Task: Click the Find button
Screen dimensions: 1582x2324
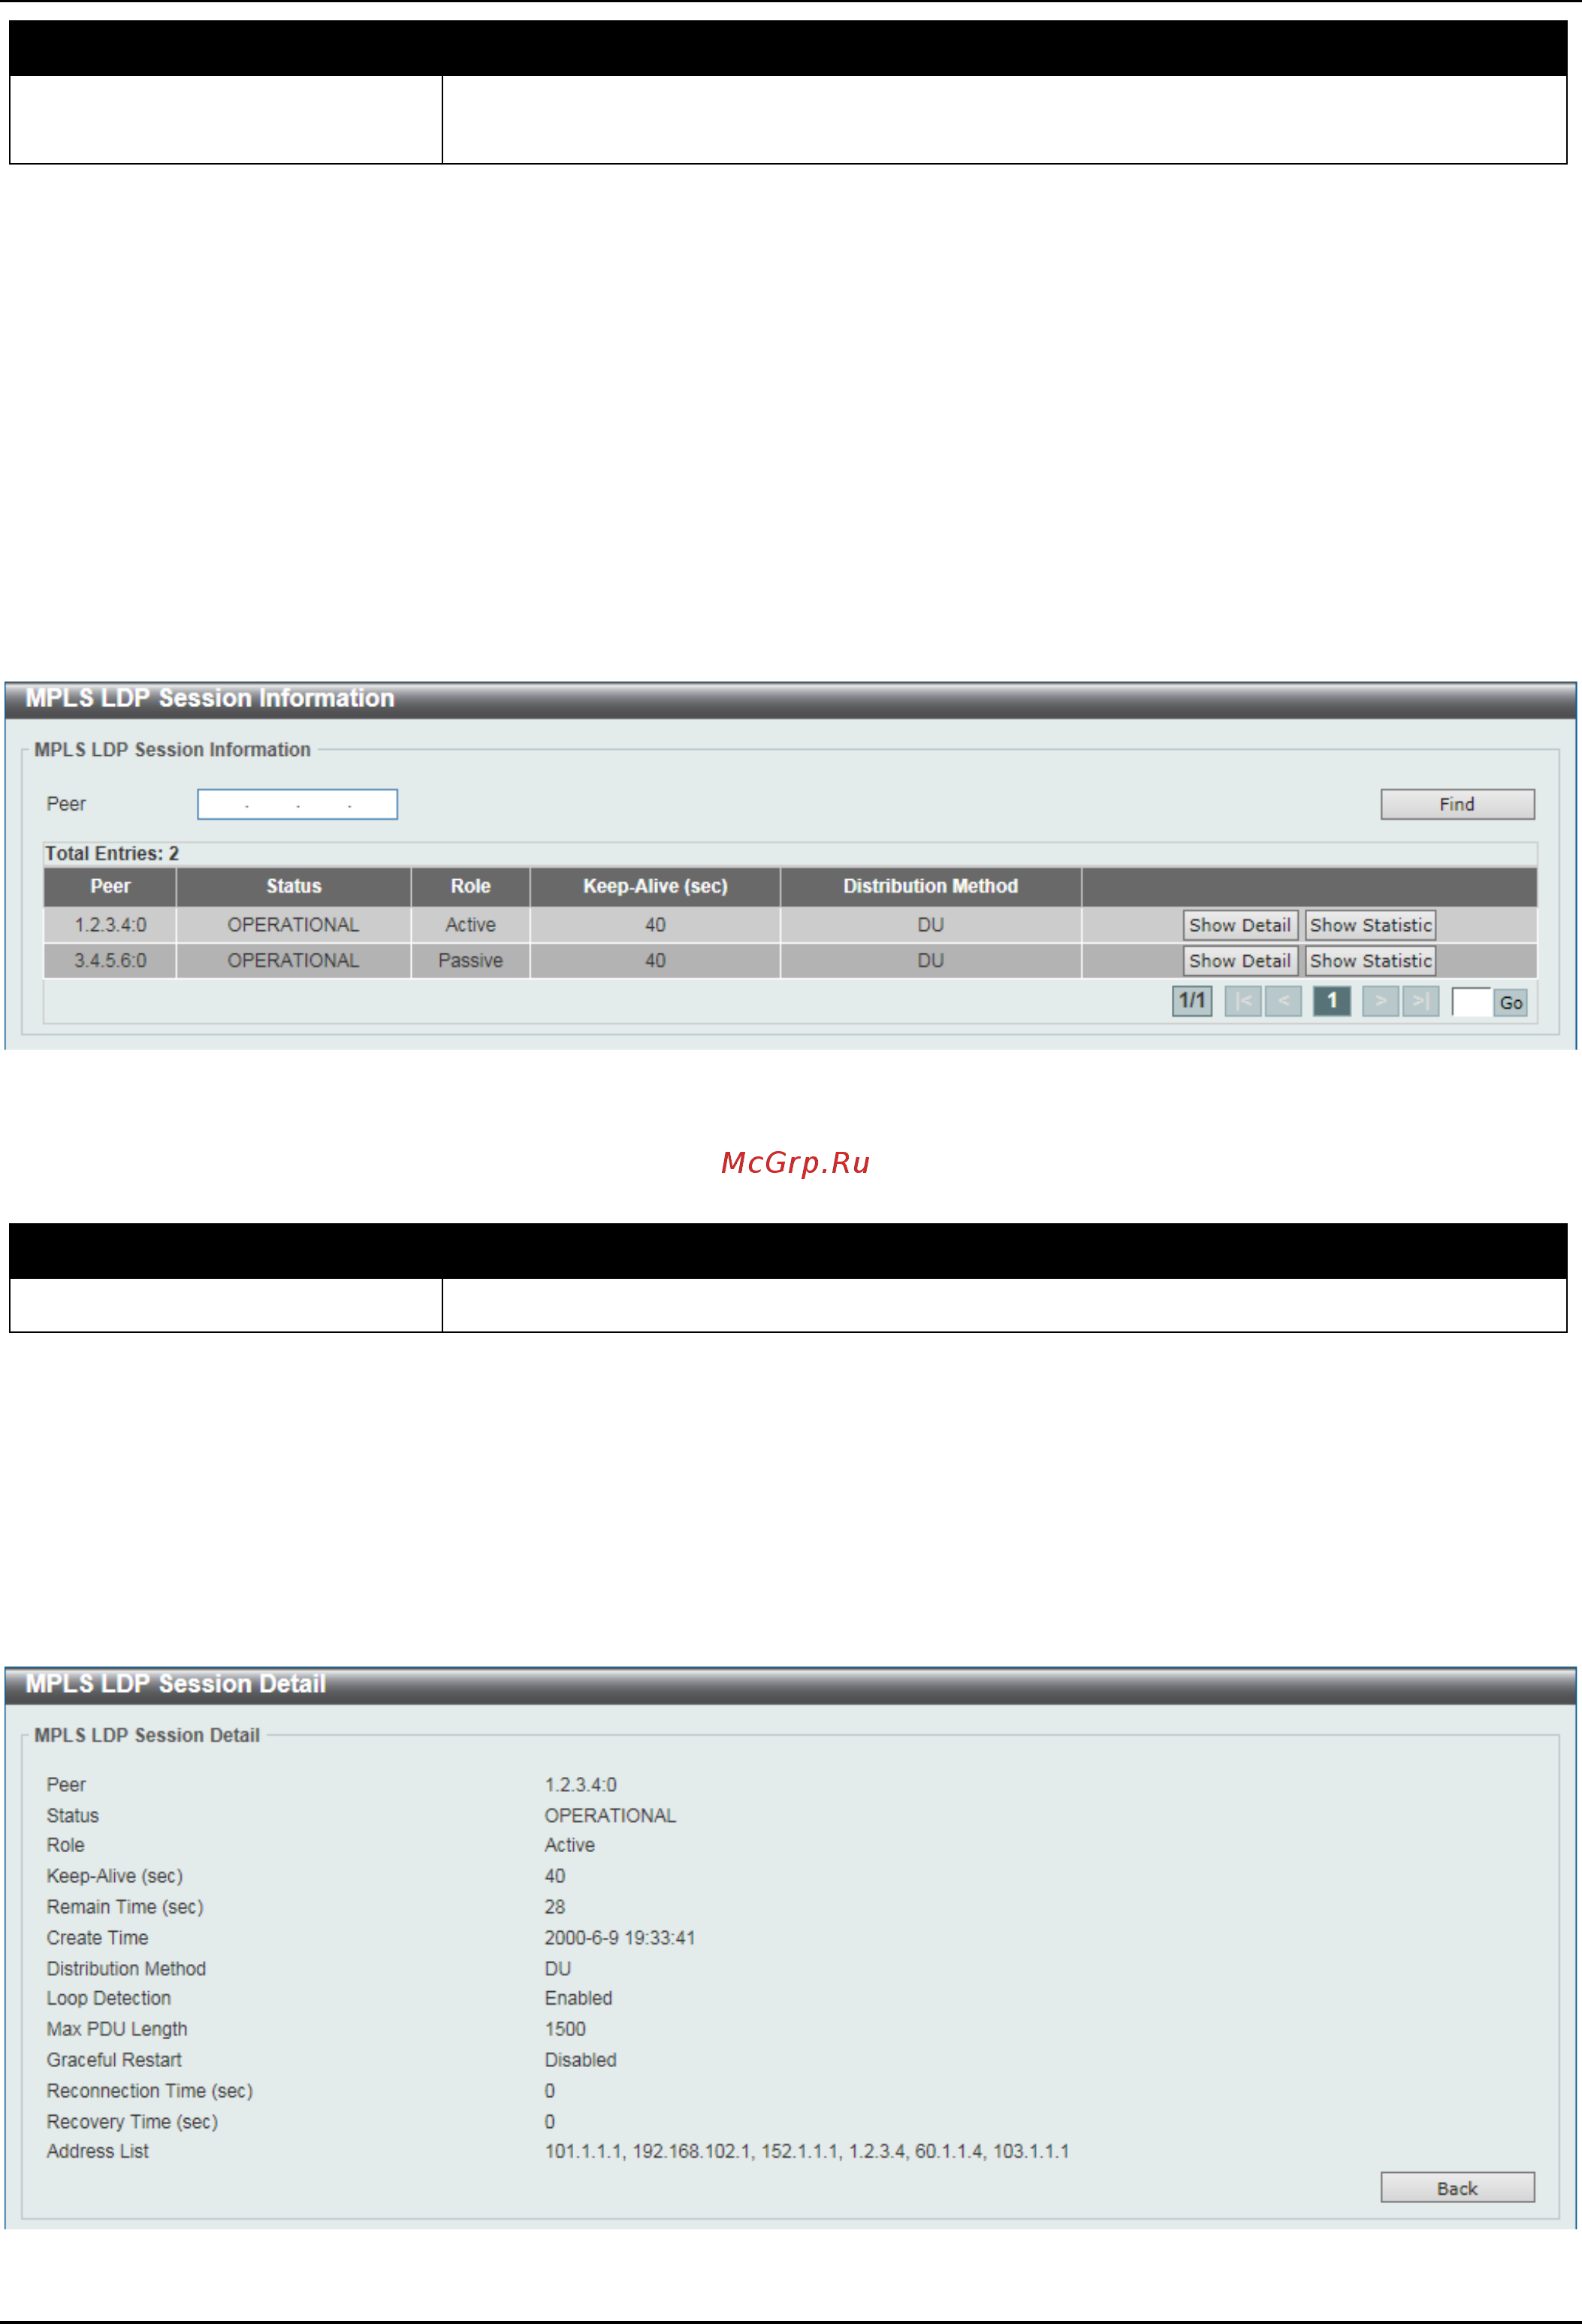Action: [1457, 804]
